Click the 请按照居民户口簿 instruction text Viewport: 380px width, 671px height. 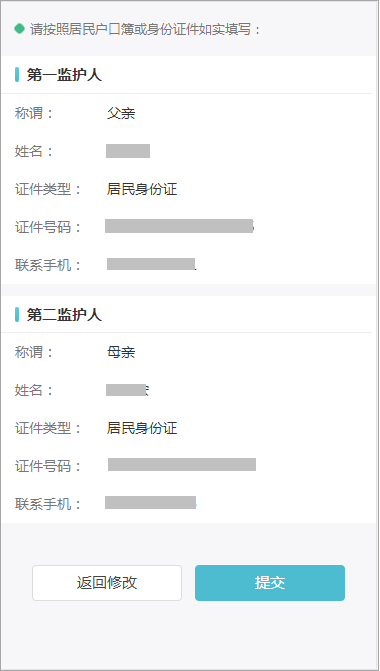click(145, 29)
